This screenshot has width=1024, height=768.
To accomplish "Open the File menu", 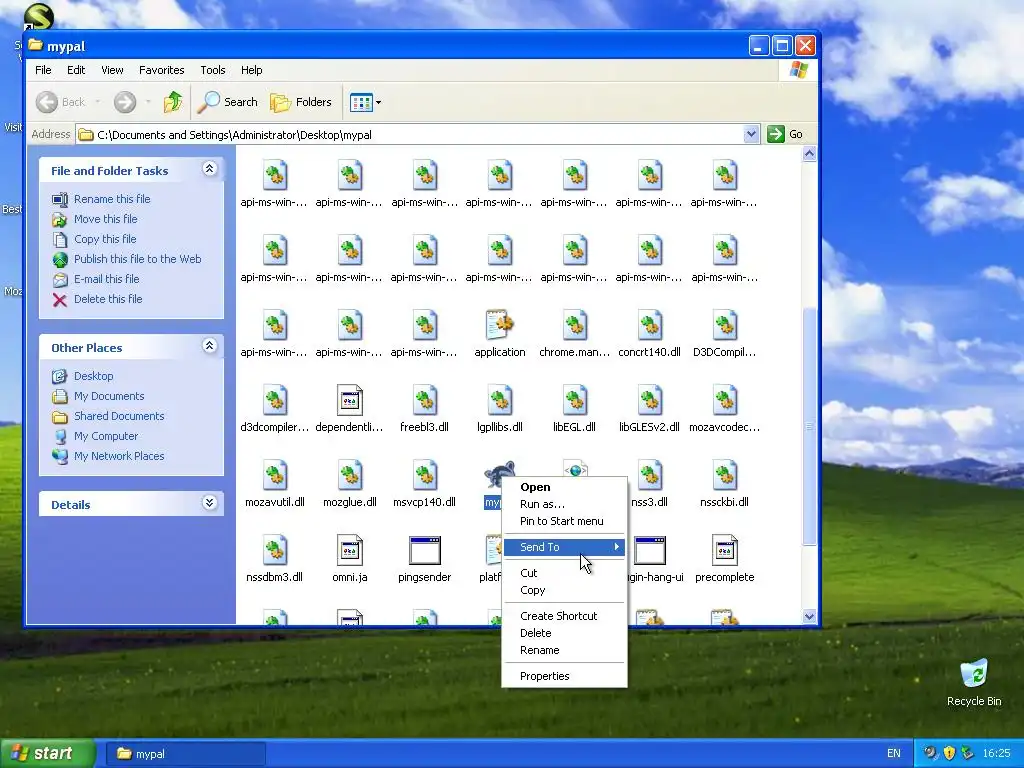I will point(43,70).
